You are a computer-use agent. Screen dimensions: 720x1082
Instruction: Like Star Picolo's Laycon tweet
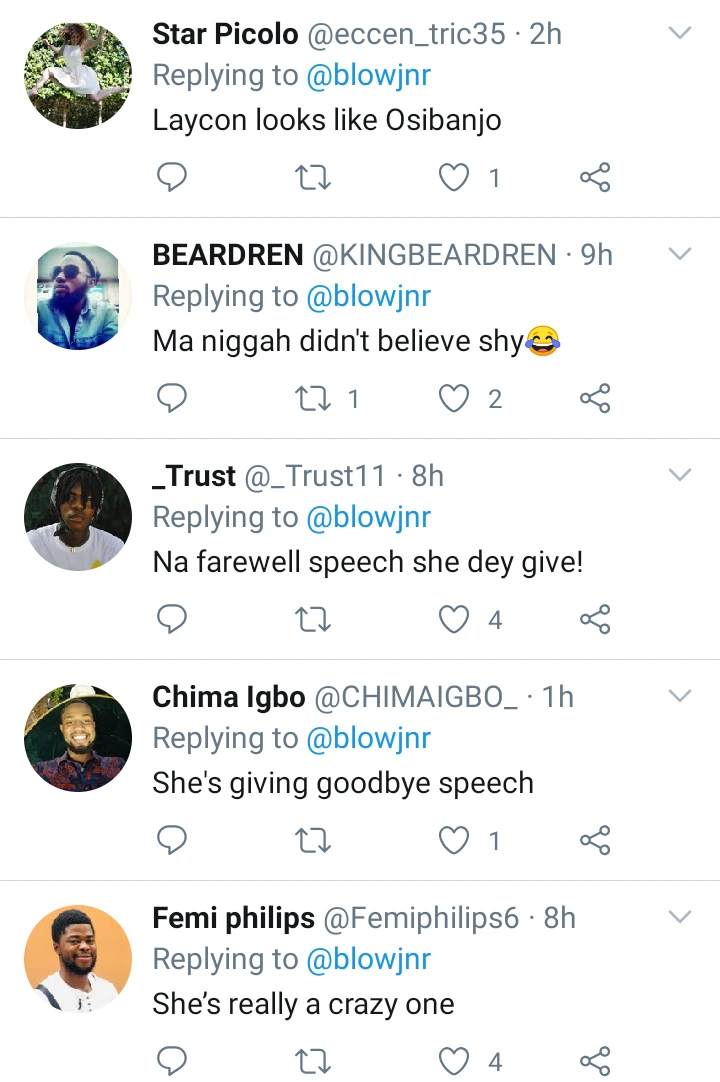(x=455, y=178)
